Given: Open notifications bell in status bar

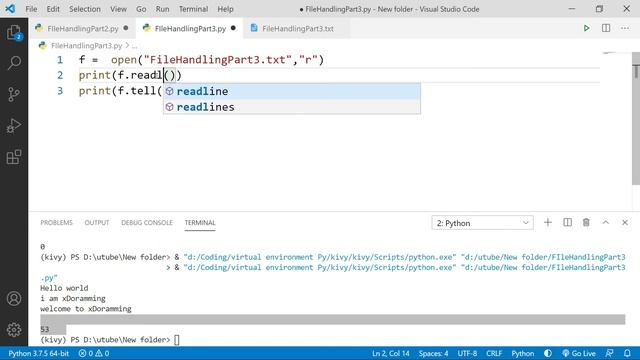Looking at the screenshot, I should 627,353.
